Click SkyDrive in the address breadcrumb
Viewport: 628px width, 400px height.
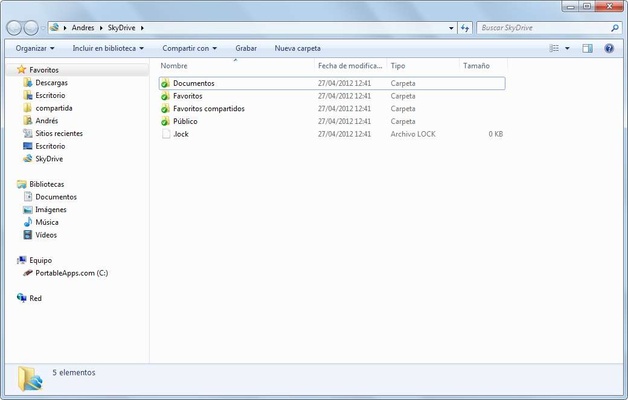[121, 28]
